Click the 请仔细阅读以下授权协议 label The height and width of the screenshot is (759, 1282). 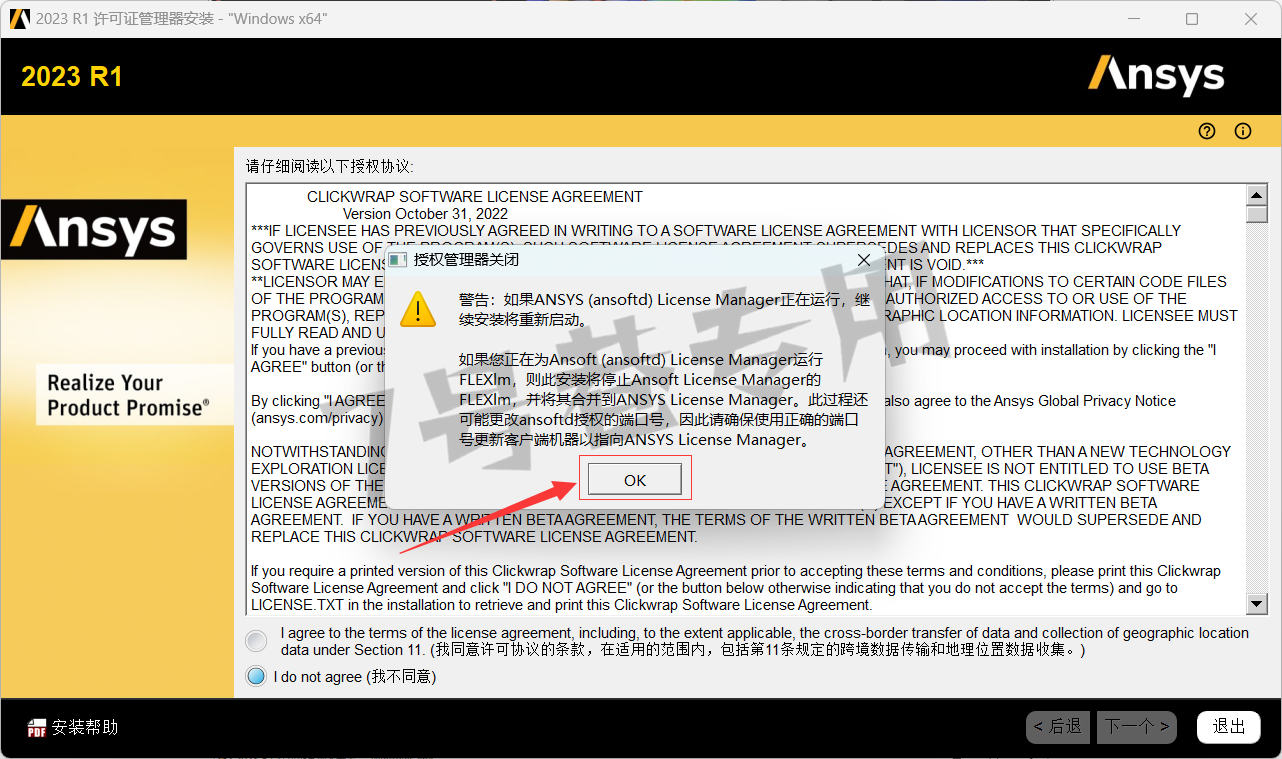pos(330,166)
